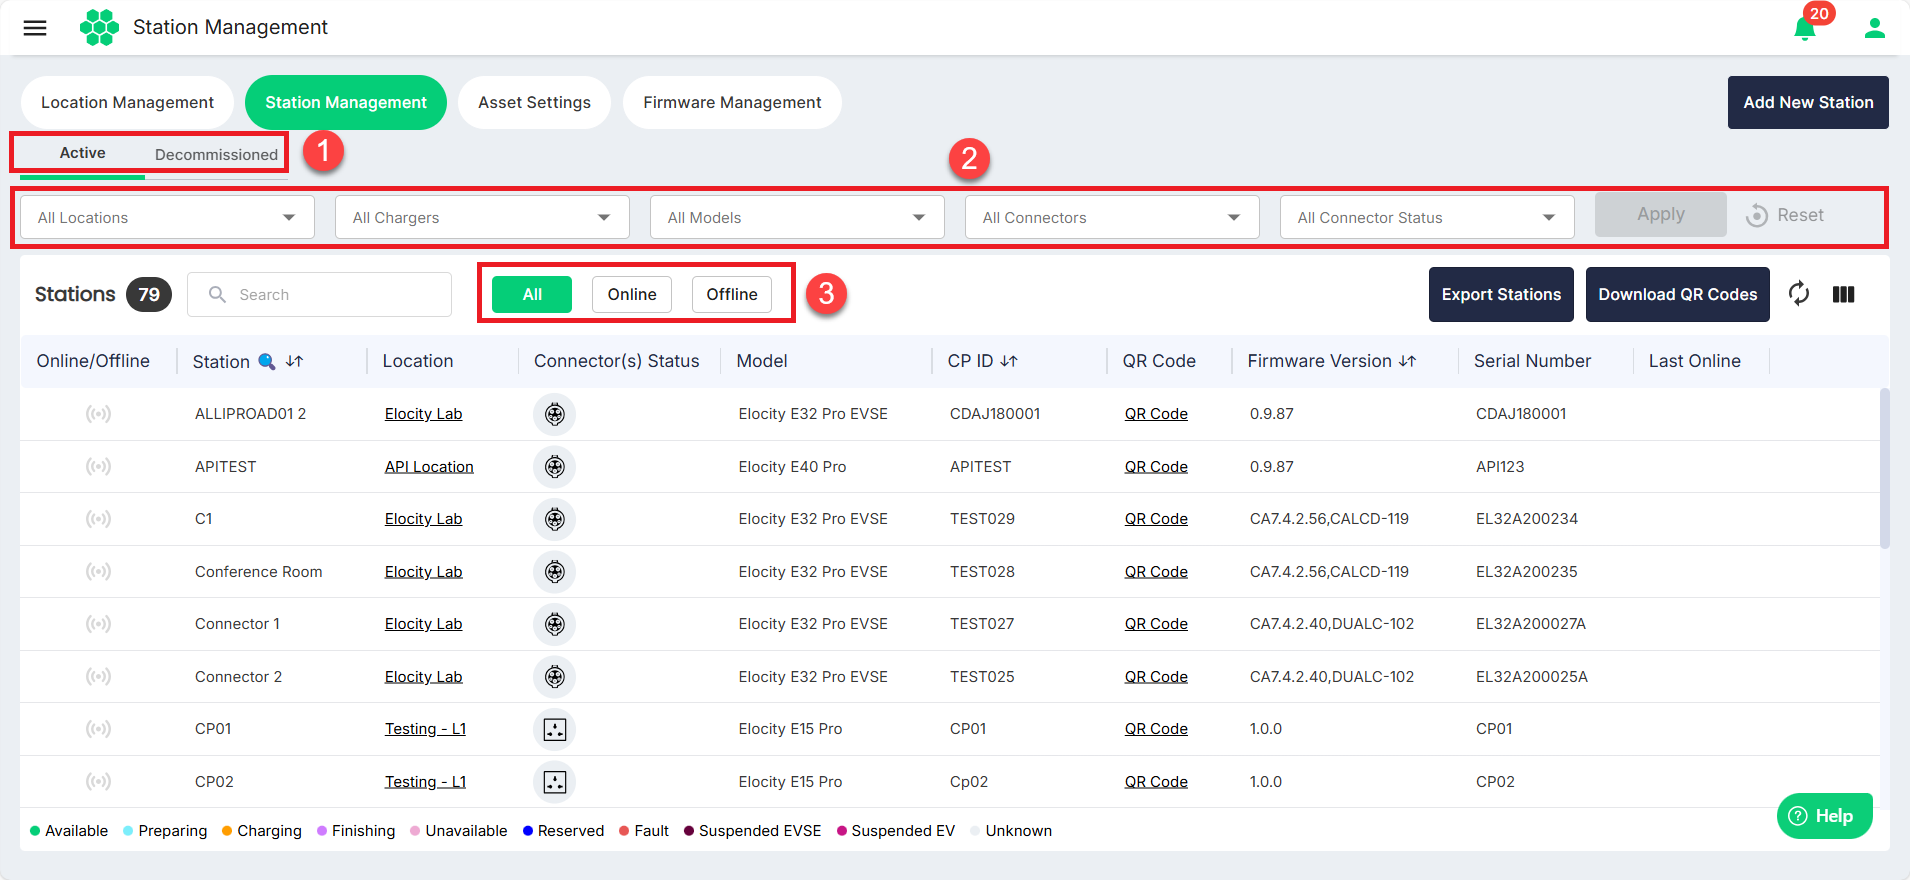Image resolution: width=1910 pixels, height=880 pixels.
Task: Click offline signal icon for CP01 row
Action: [98, 729]
